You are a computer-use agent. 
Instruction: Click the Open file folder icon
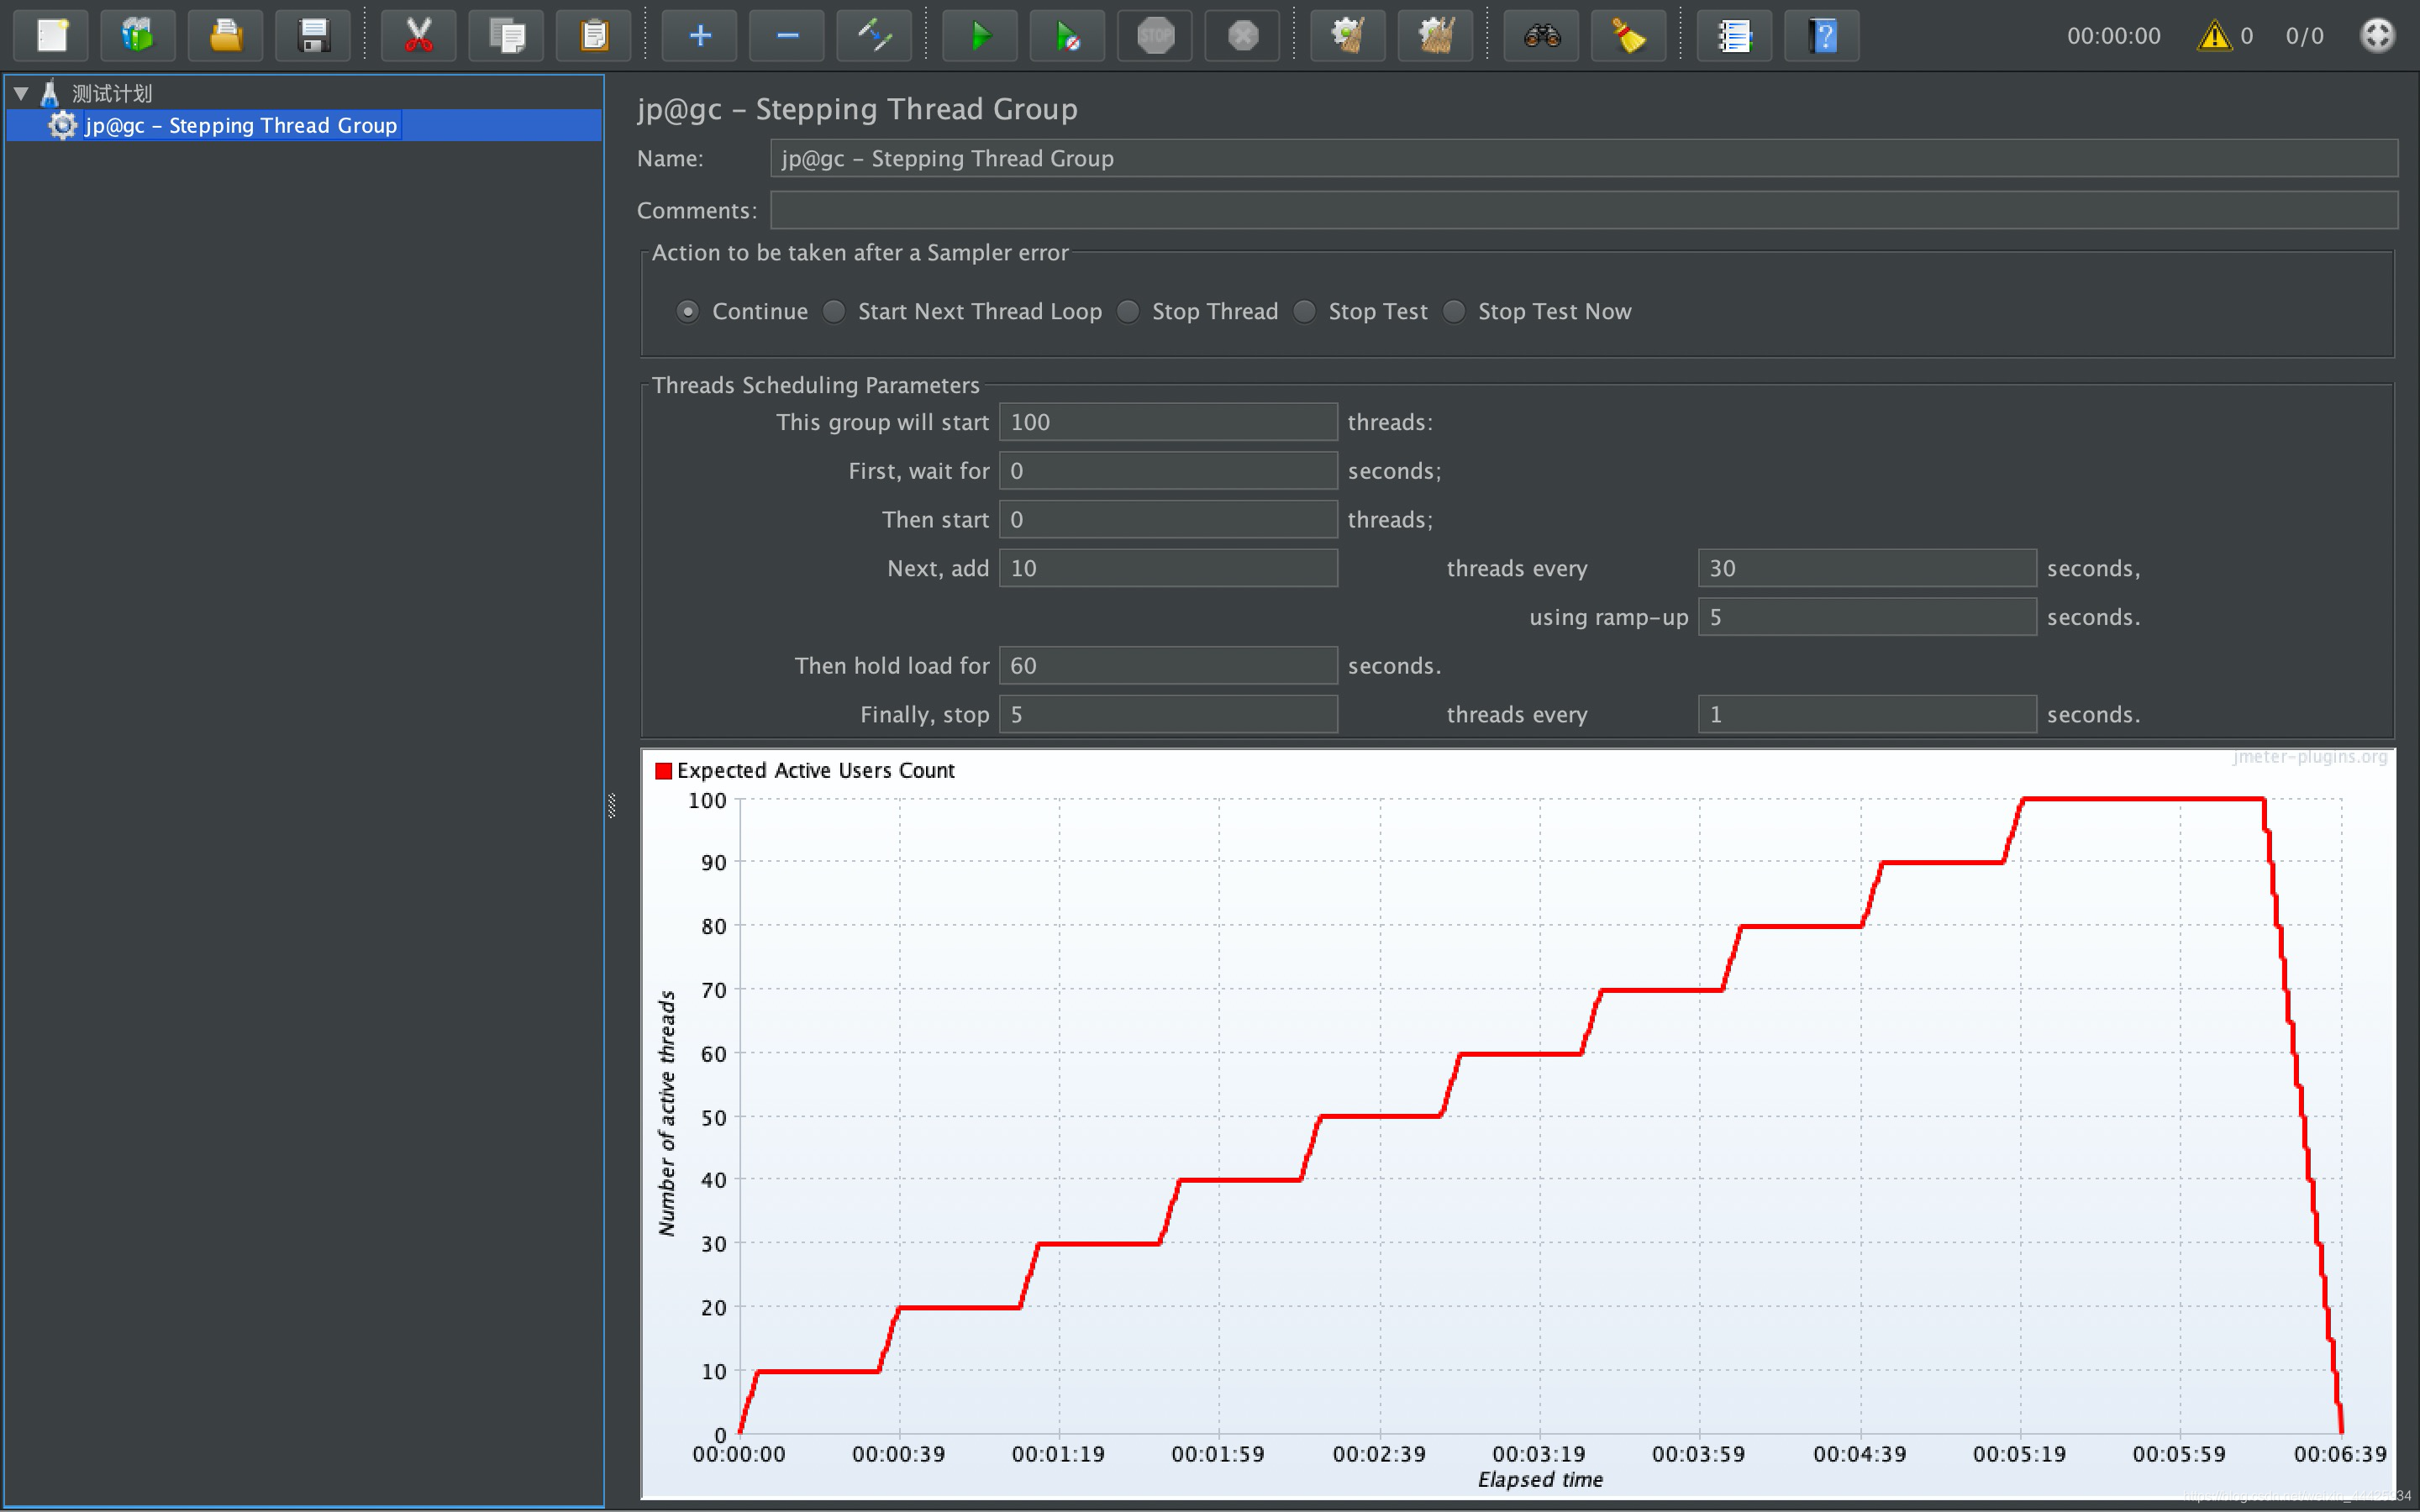tap(226, 36)
